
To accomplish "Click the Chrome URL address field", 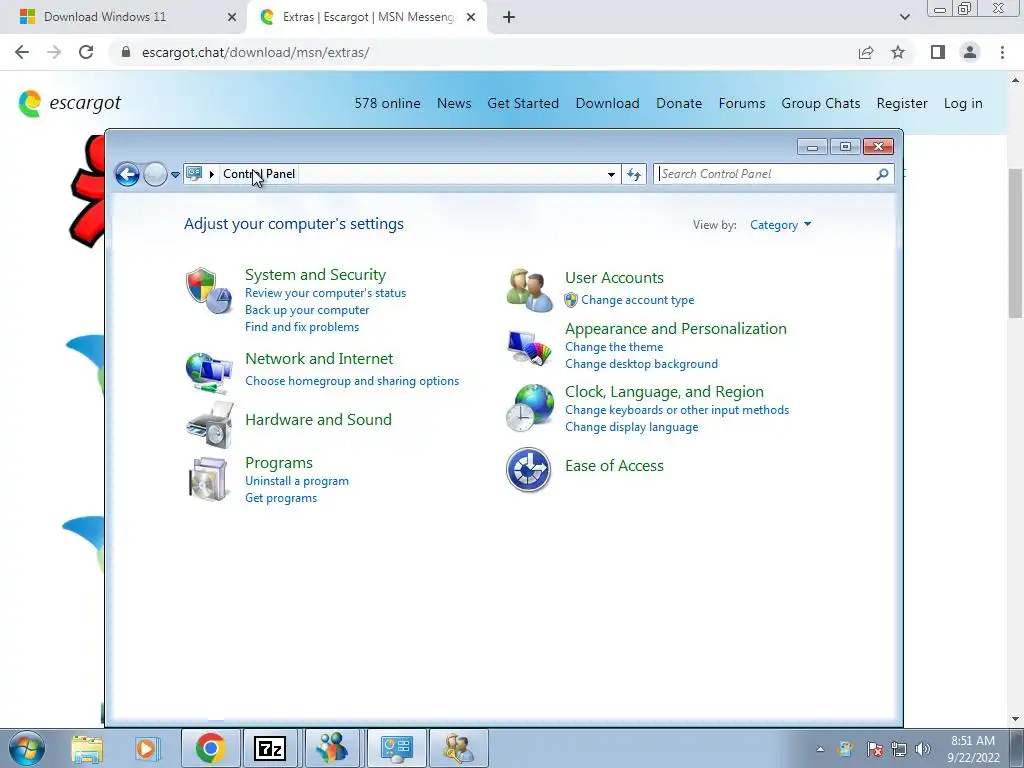I will 483,52.
